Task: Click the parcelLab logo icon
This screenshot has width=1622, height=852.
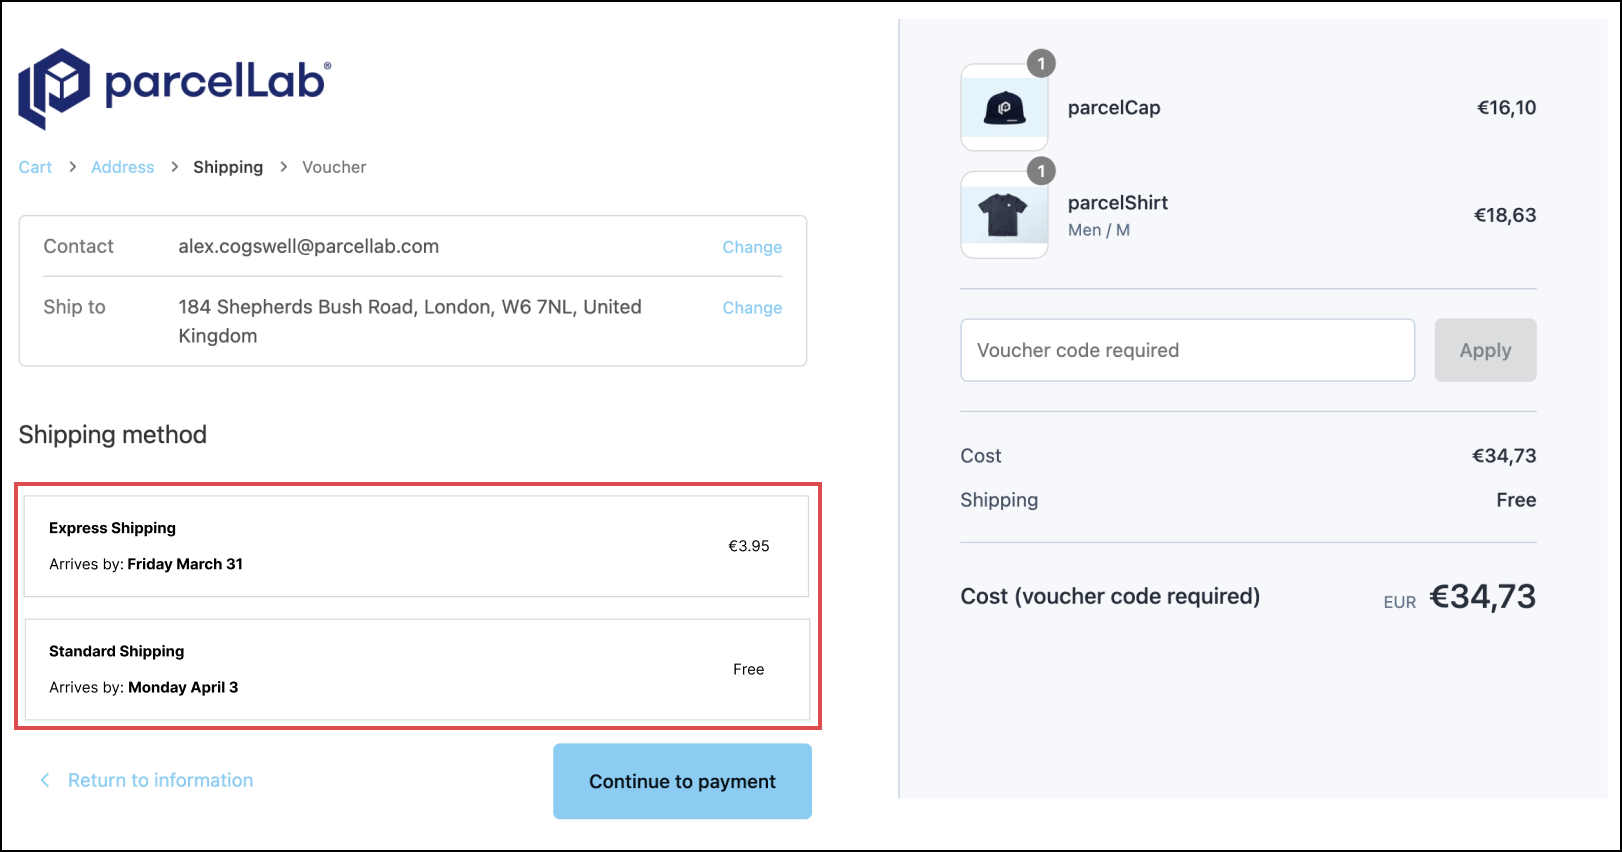Action: pyautogui.click(x=54, y=88)
